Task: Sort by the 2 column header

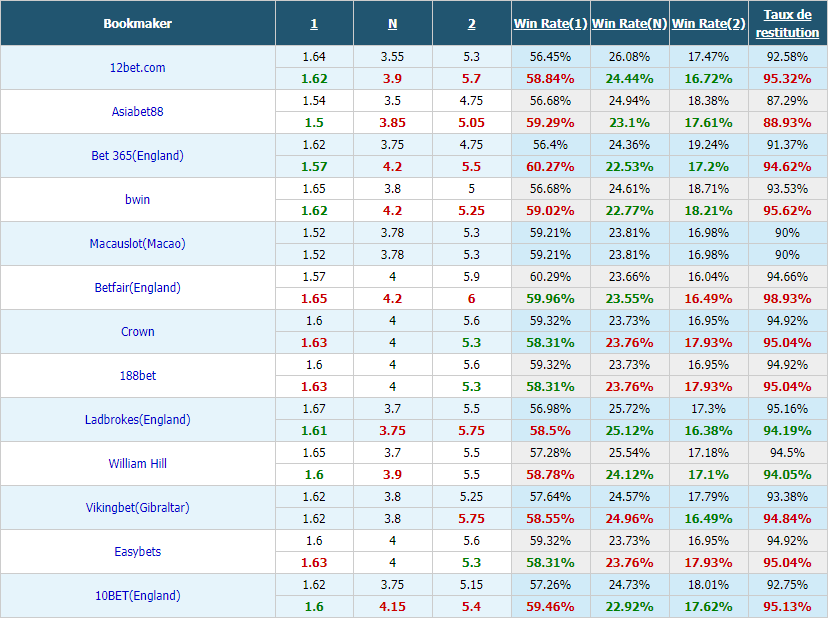Action: tap(472, 24)
